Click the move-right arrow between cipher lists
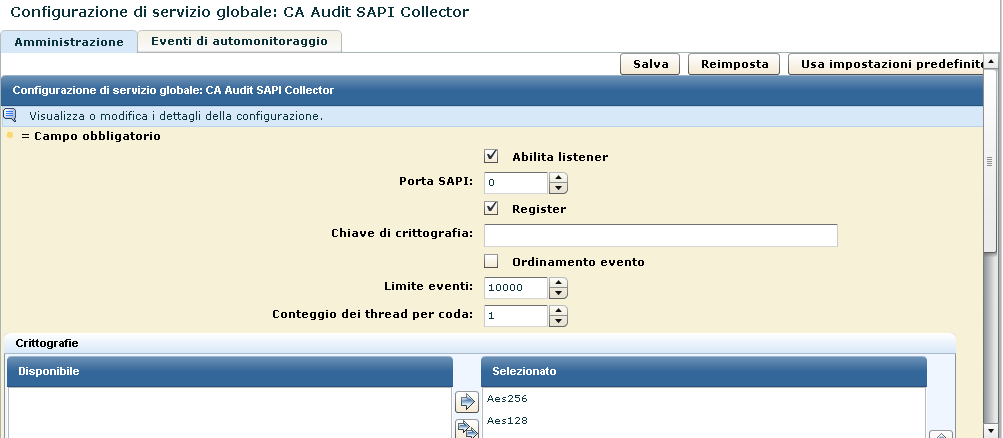The height and width of the screenshot is (438, 1003). click(x=467, y=403)
